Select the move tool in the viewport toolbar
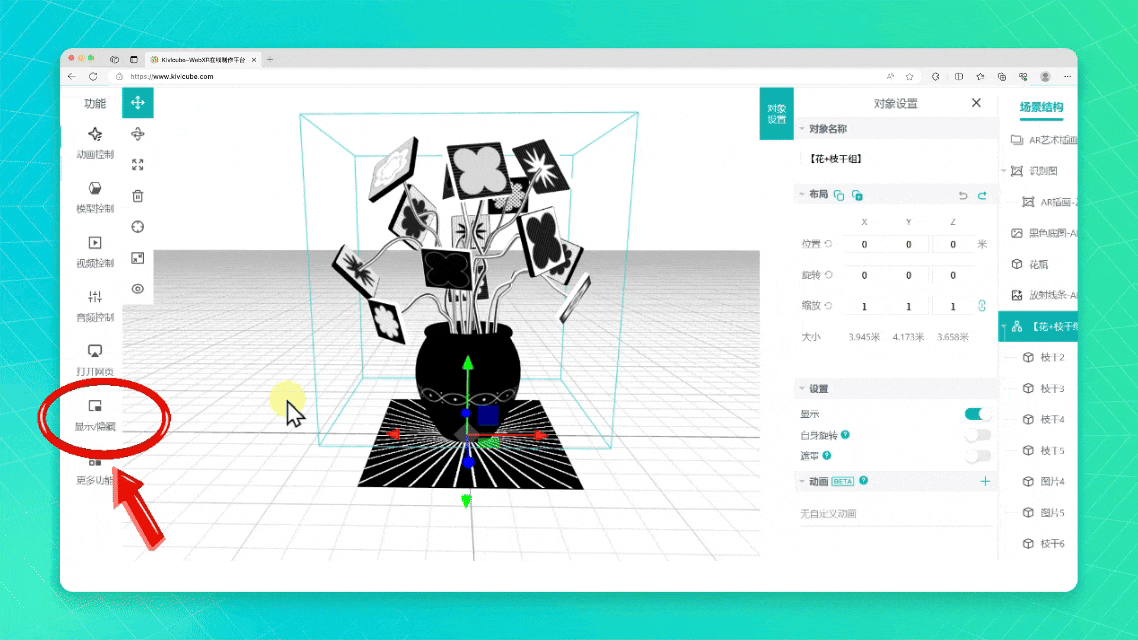The image size is (1138, 640). coord(138,102)
